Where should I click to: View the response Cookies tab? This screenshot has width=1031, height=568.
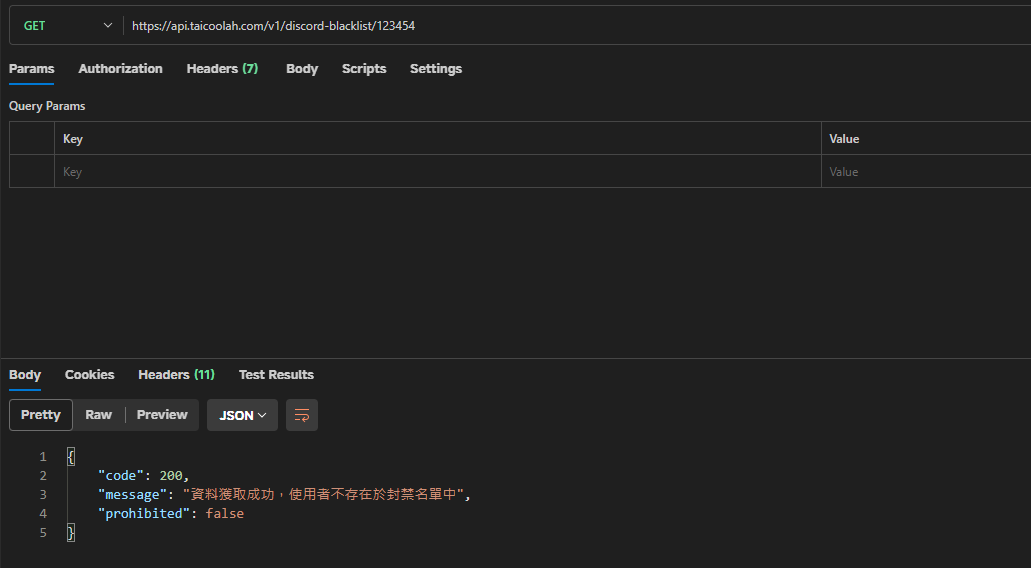[89, 375]
